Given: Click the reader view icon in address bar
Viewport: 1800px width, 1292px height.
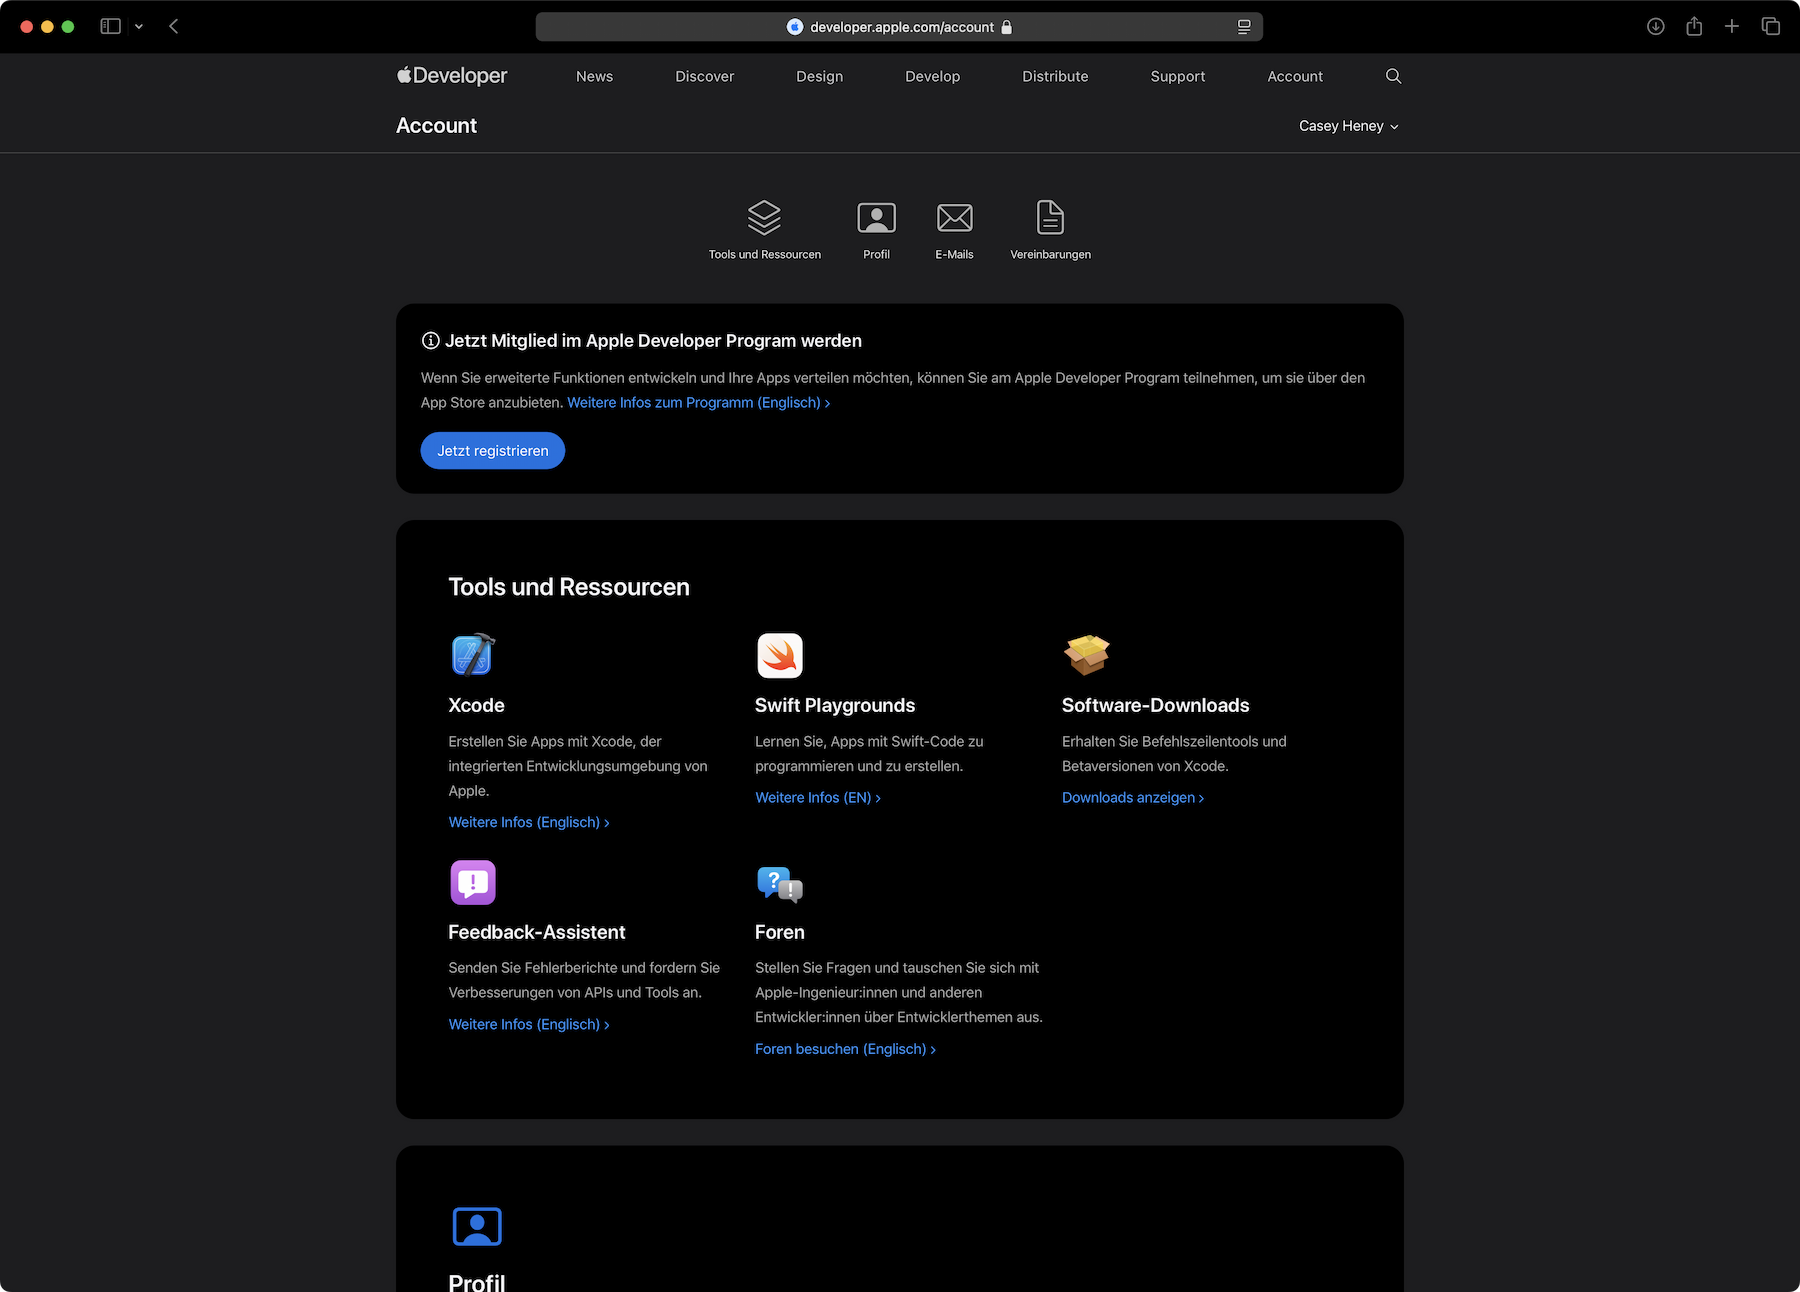Looking at the screenshot, I should tap(1244, 27).
